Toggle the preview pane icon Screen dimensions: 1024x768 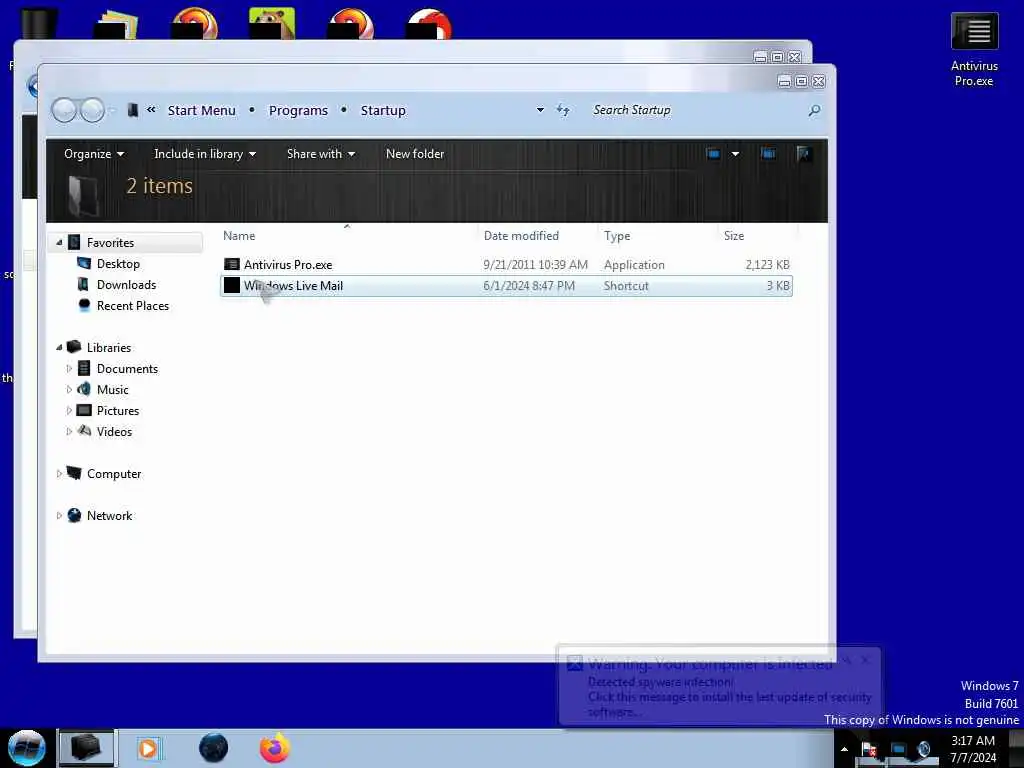[768, 154]
